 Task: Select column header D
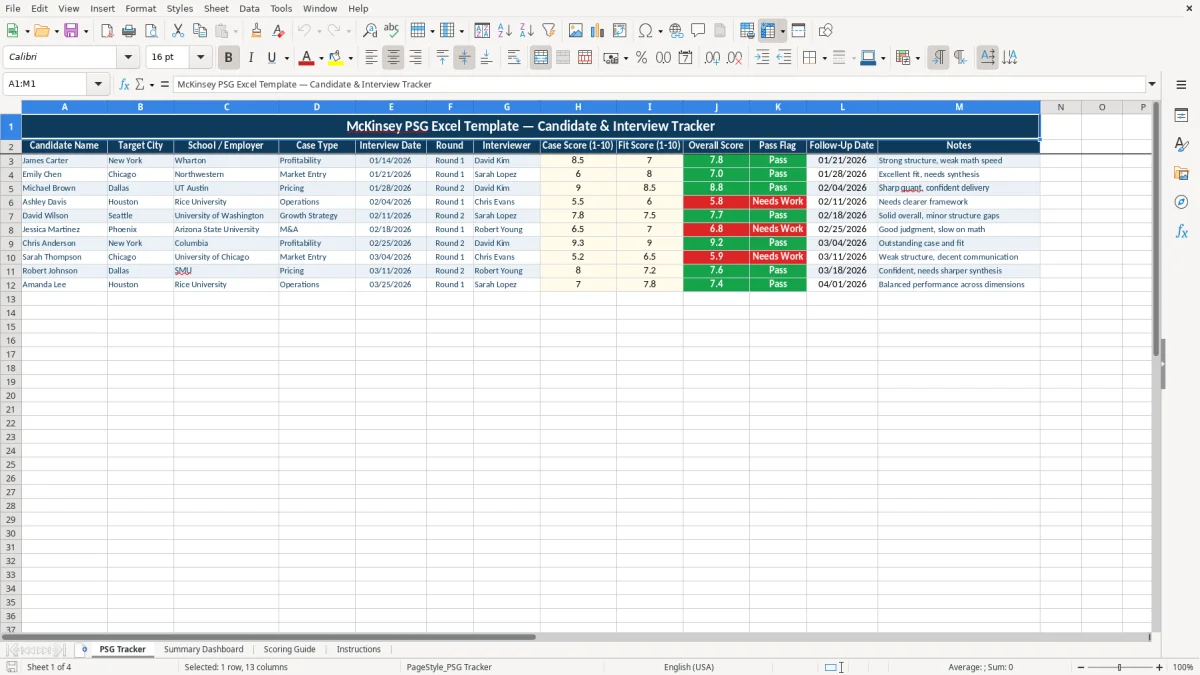[317, 107]
